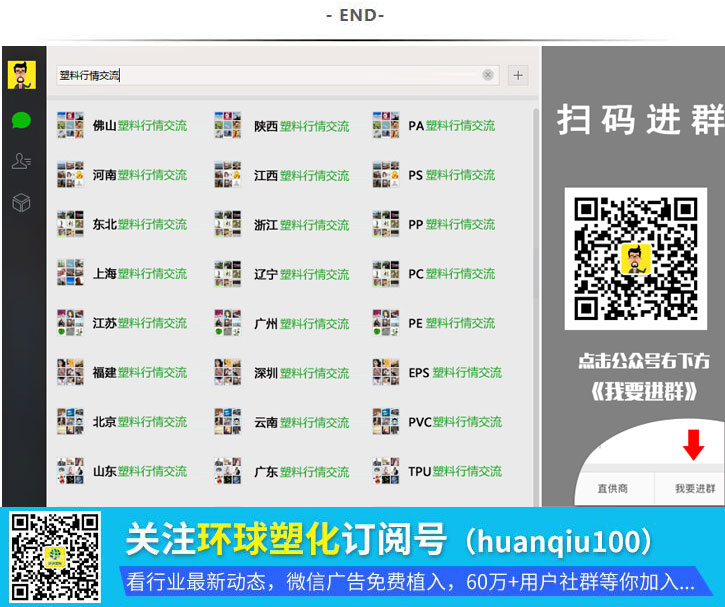This screenshot has width=725, height=607.
Task: Open the cube favorites icon in sidebar
Action: tap(21, 202)
